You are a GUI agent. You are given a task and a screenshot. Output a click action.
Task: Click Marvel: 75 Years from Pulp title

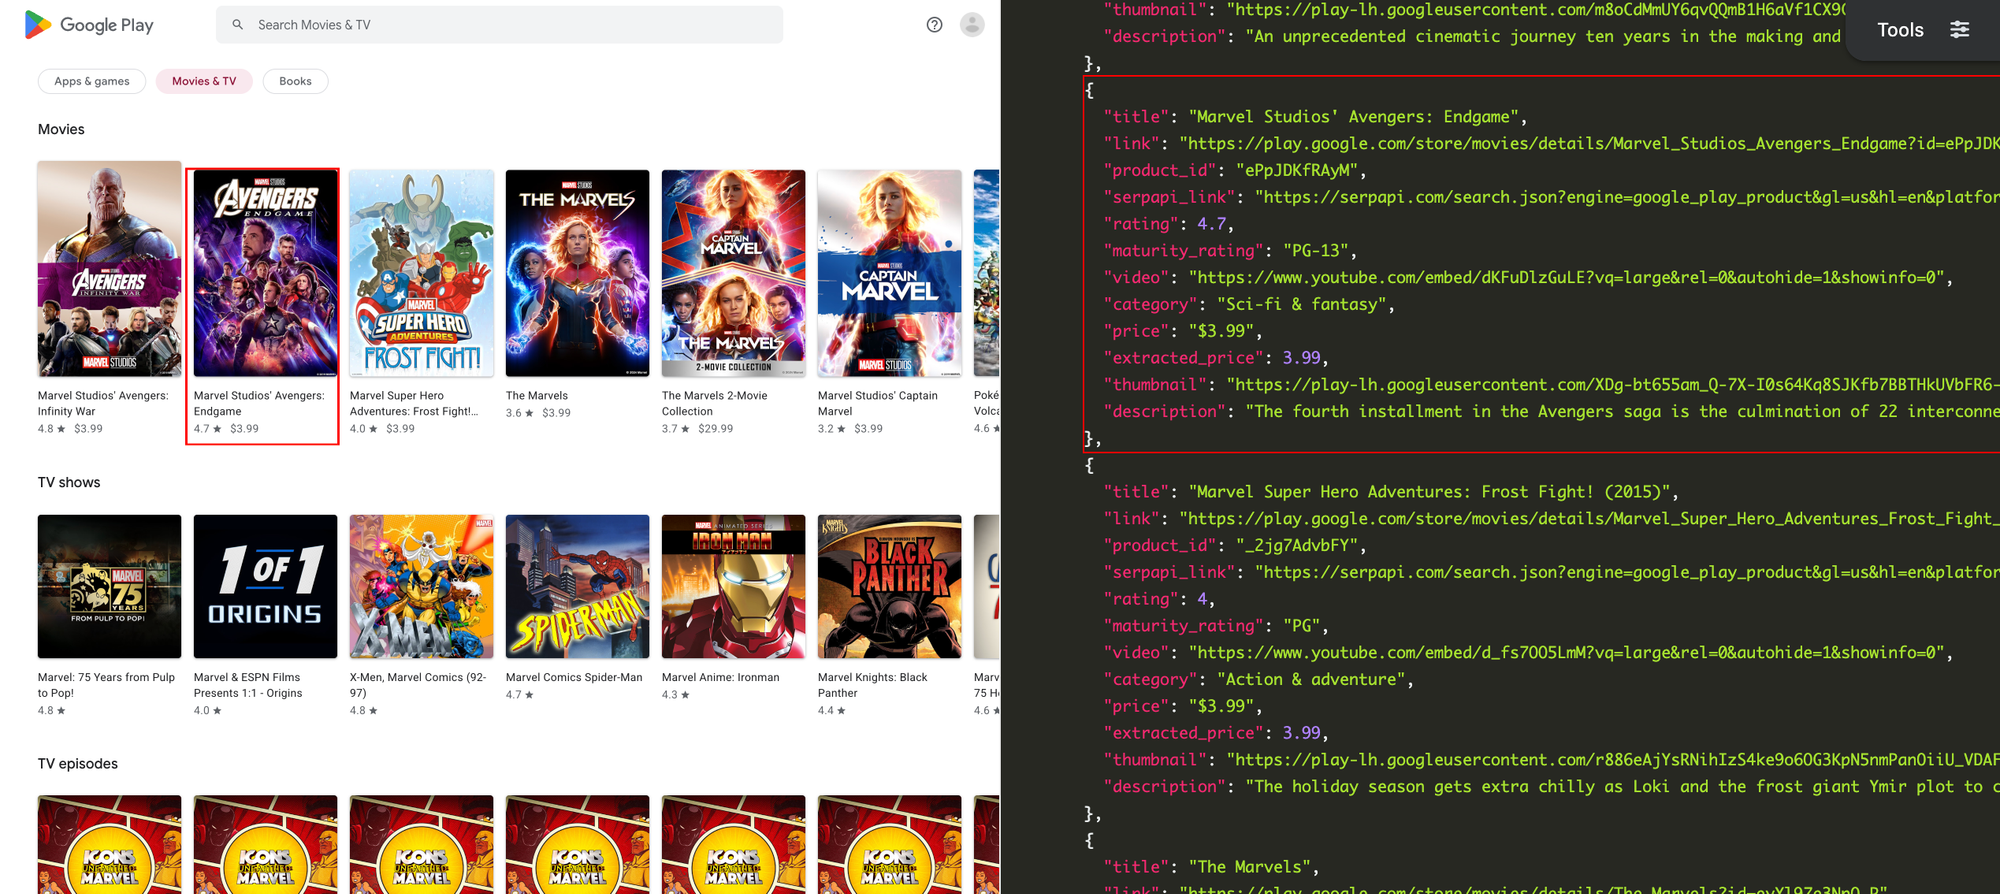click(x=106, y=685)
